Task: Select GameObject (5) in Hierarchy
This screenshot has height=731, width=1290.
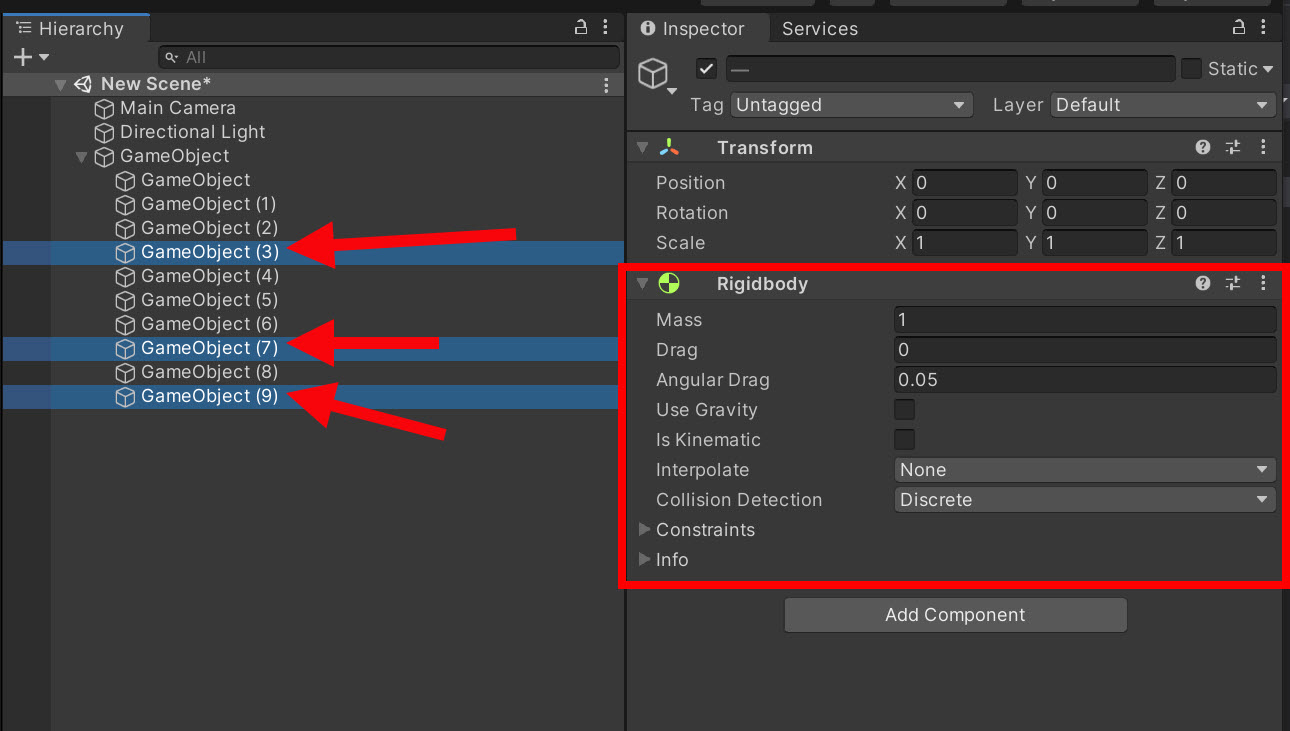Action: pos(209,300)
